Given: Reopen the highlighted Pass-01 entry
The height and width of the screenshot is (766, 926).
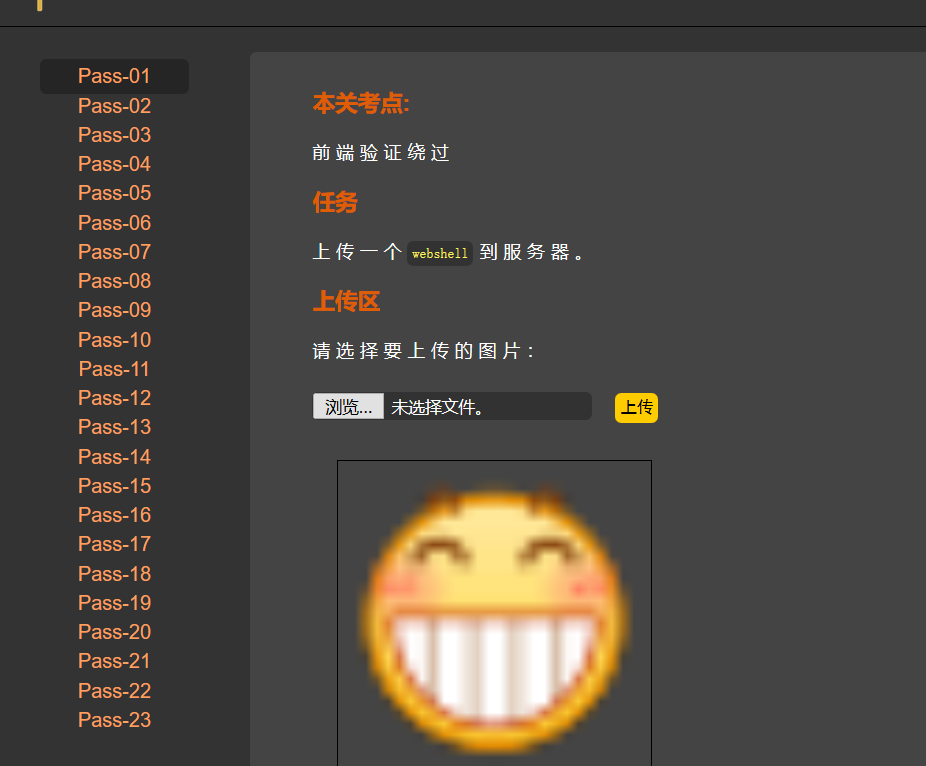Looking at the screenshot, I should click(114, 76).
